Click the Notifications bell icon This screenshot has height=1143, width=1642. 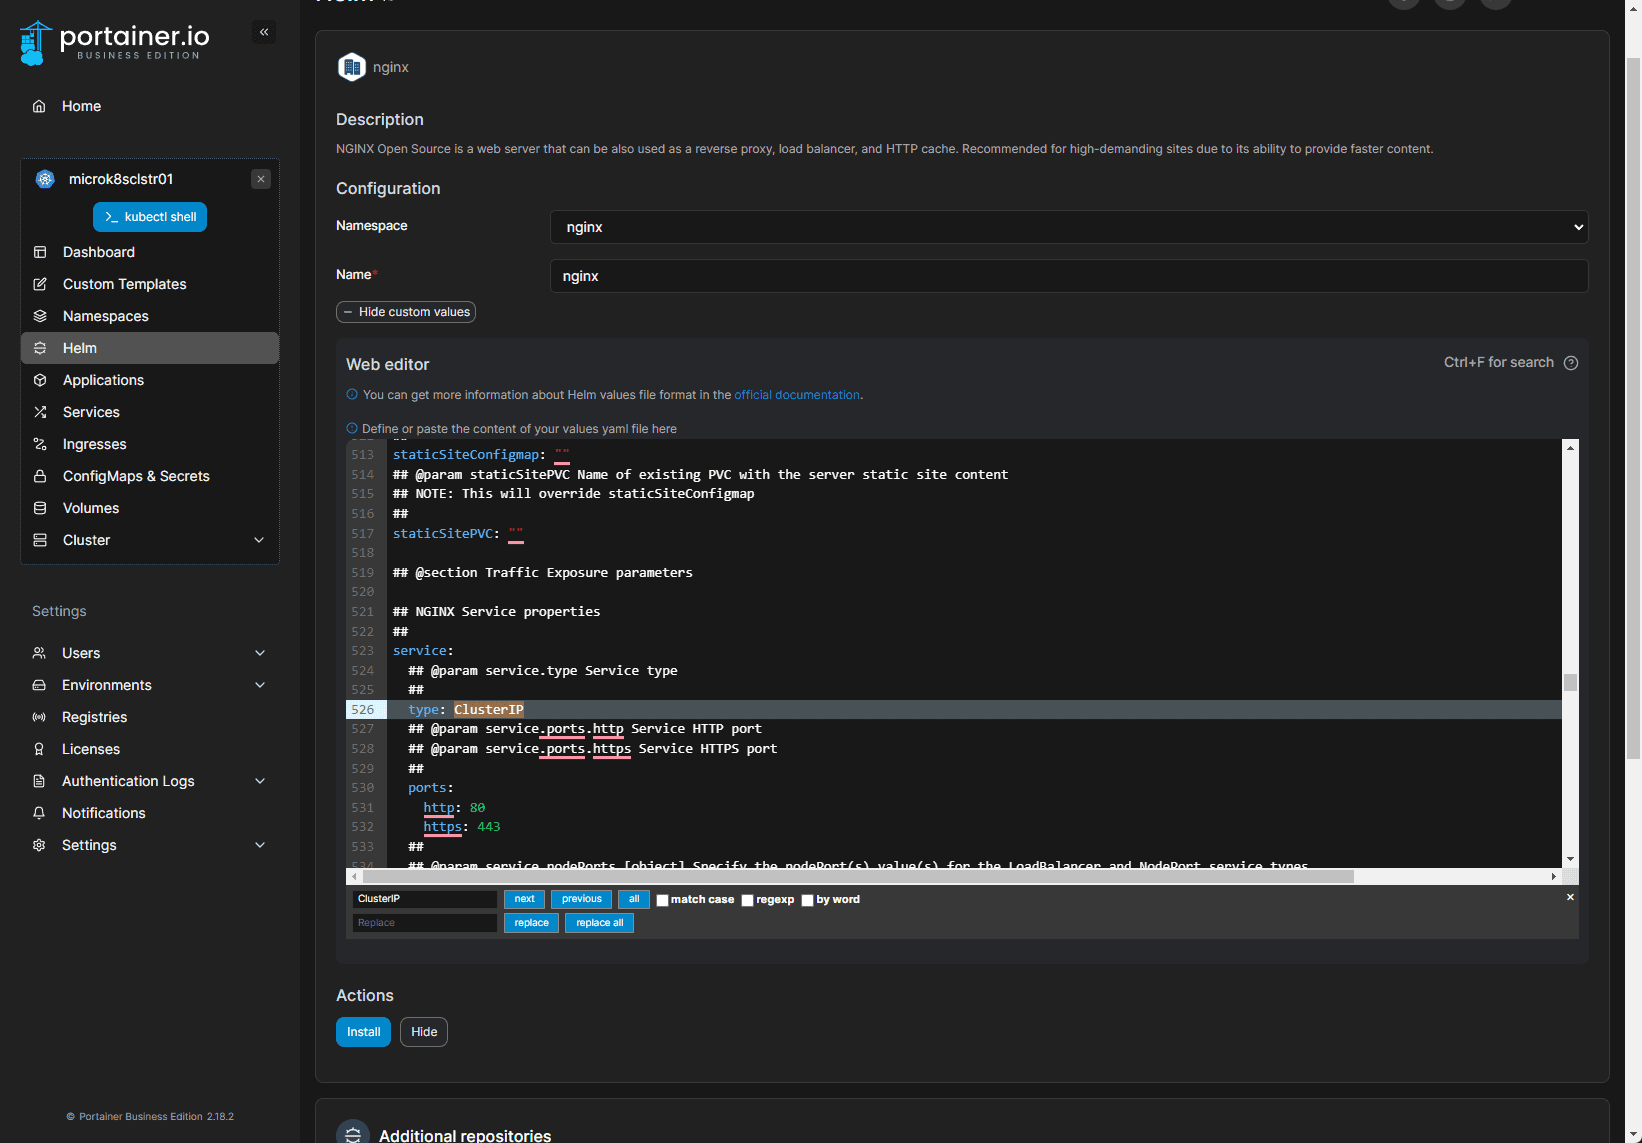tap(39, 813)
